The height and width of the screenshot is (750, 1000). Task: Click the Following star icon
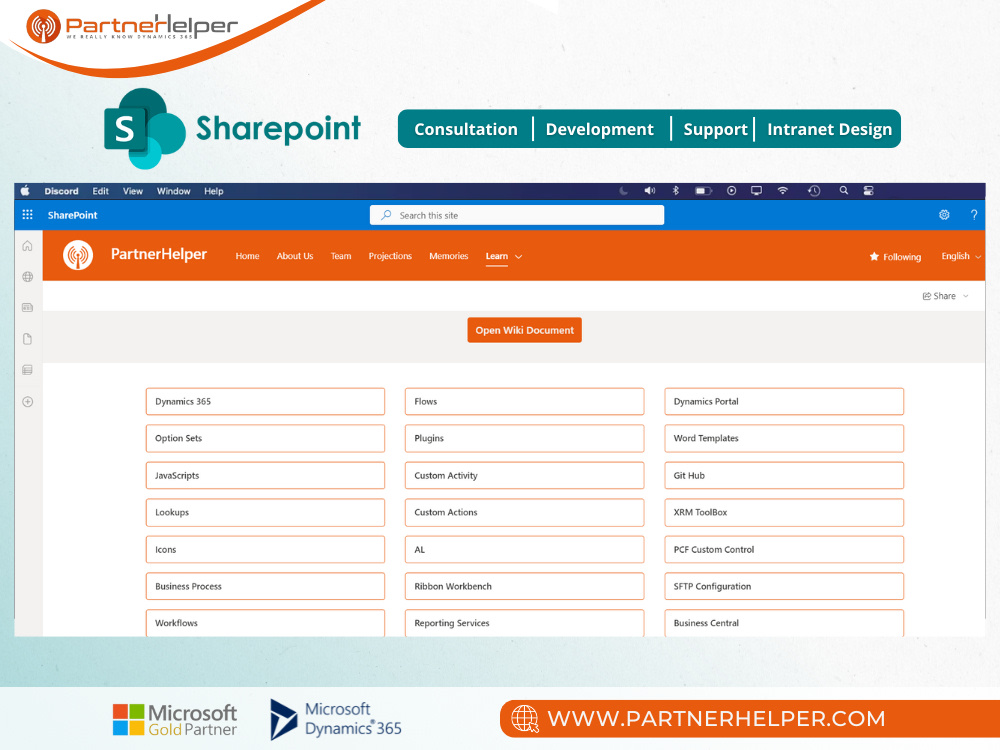[x=874, y=256]
